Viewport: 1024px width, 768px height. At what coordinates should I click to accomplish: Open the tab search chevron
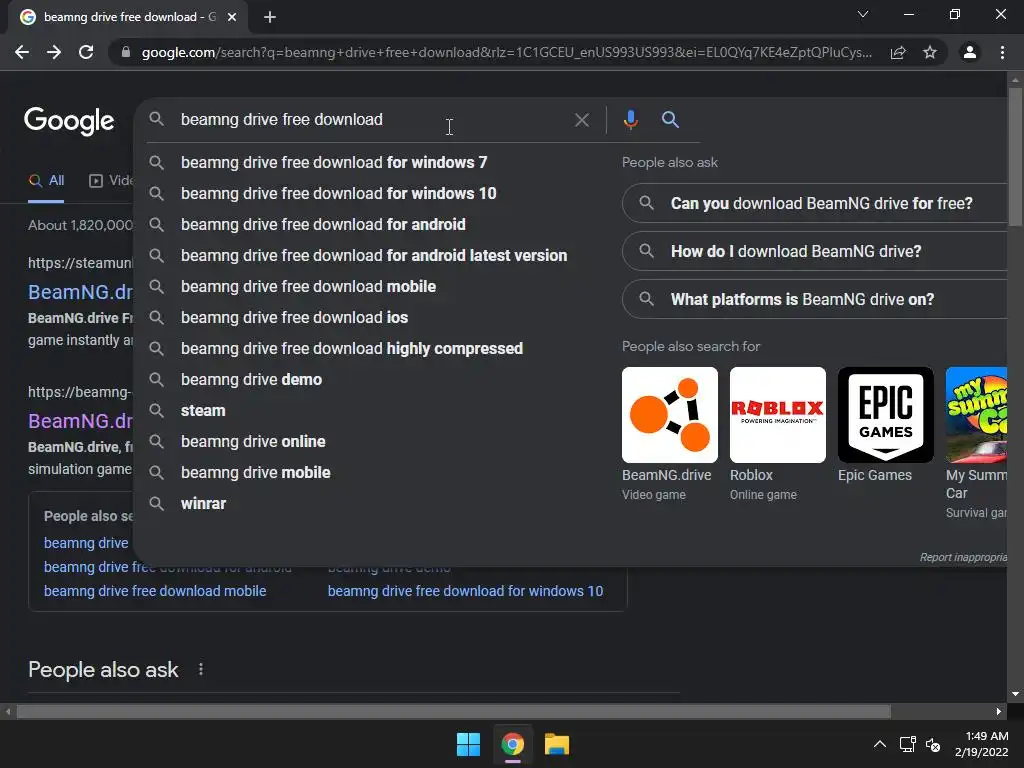[x=863, y=14]
